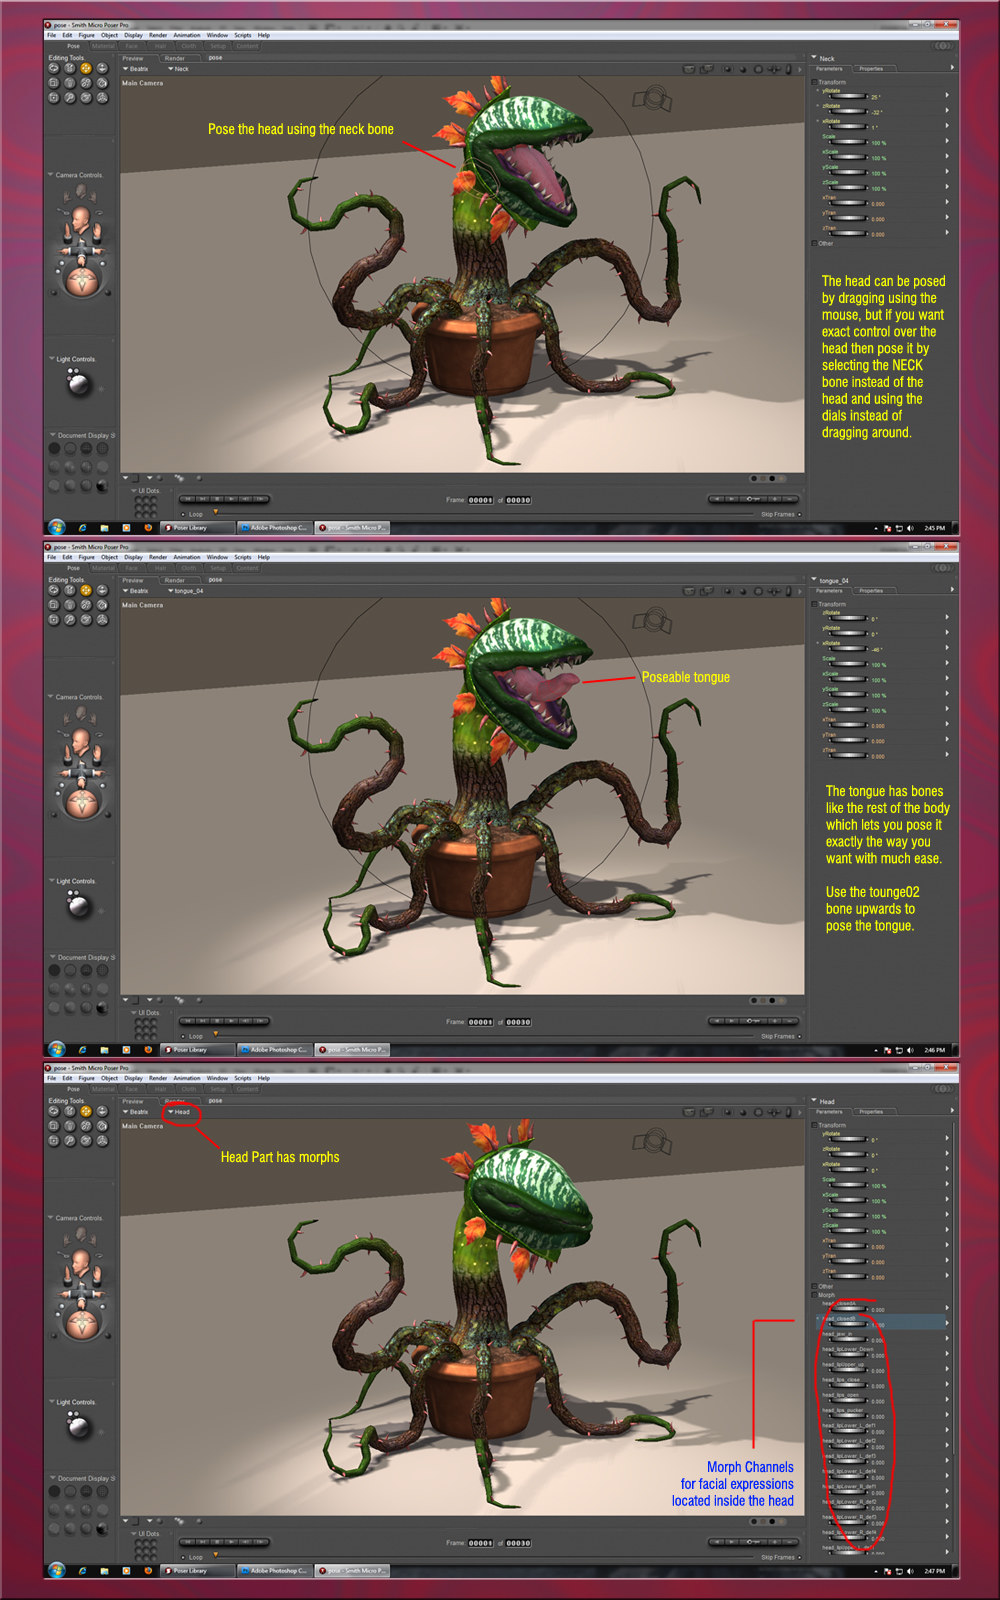Click Poser Library taskbar button below Head window

[x=198, y=1571]
